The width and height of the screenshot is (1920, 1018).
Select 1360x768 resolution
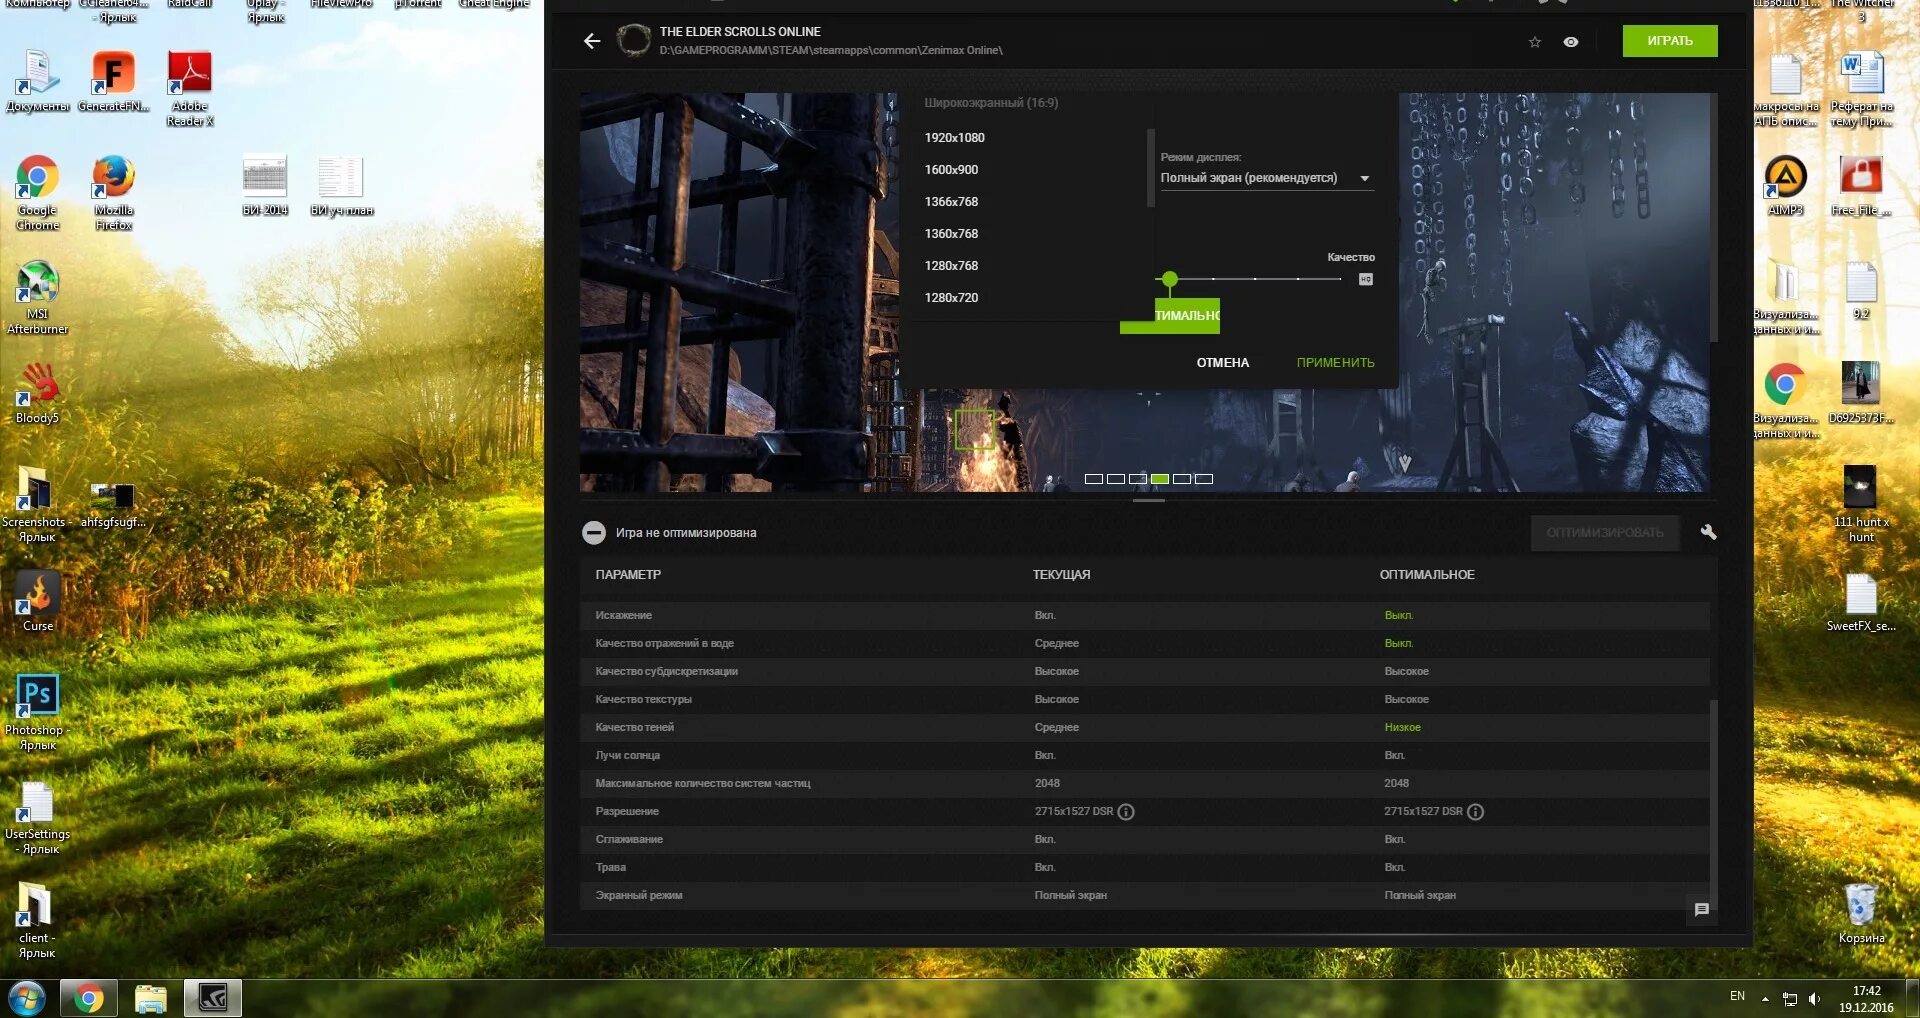pyautogui.click(x=951, y=234)
